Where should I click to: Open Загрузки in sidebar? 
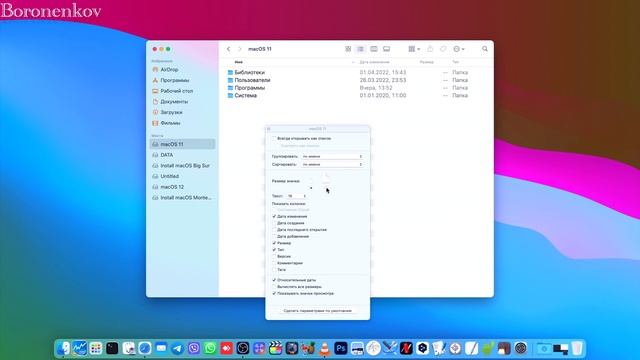point(182,112)
